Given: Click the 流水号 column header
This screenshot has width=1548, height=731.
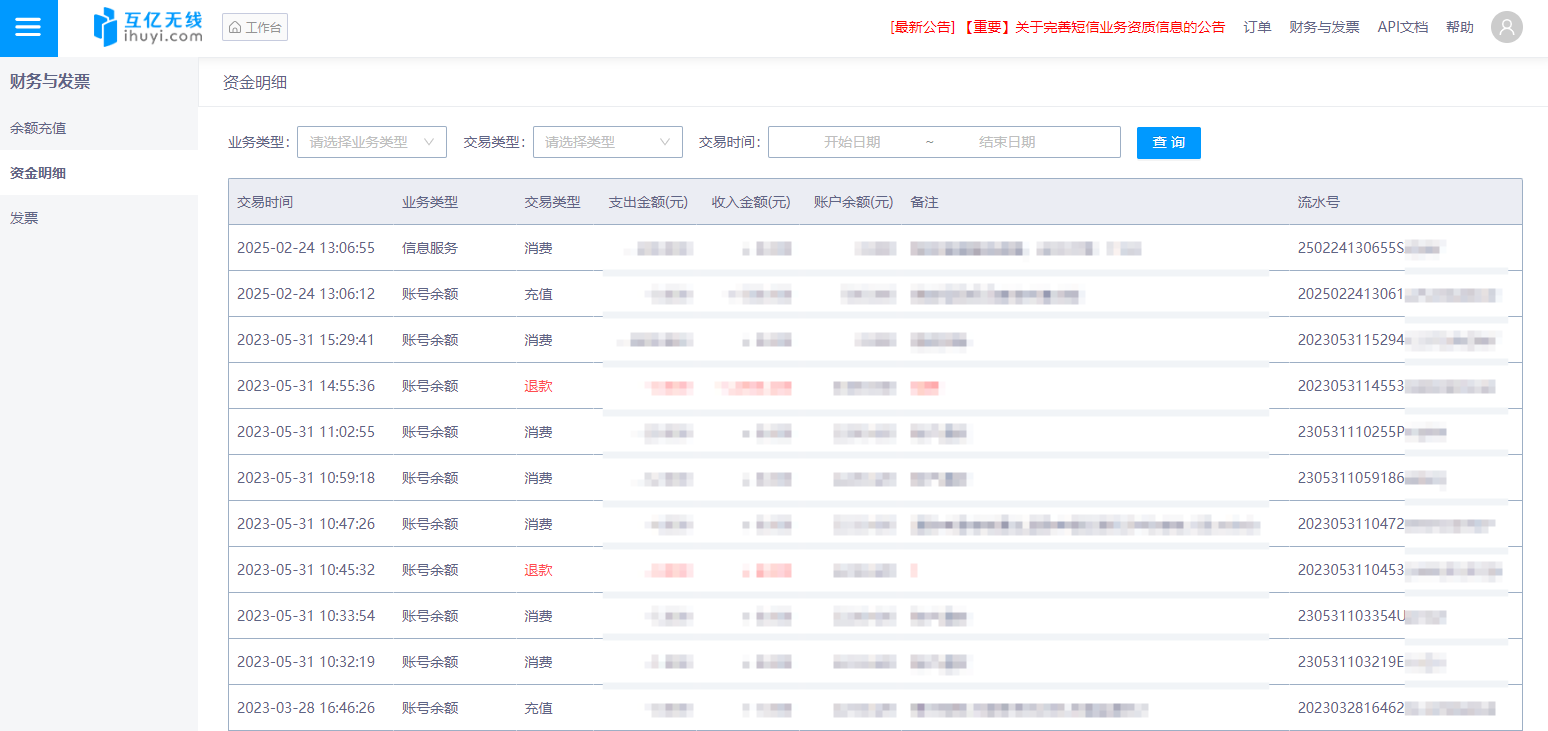Looking at the screenshot, I should (x=1318, y=202).
